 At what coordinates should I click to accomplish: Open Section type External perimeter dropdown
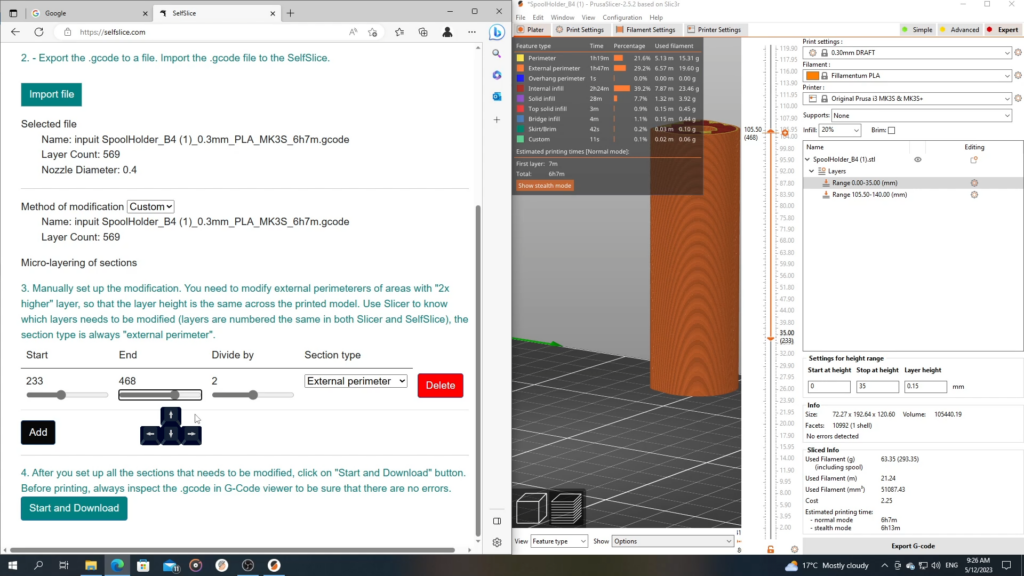356,381
